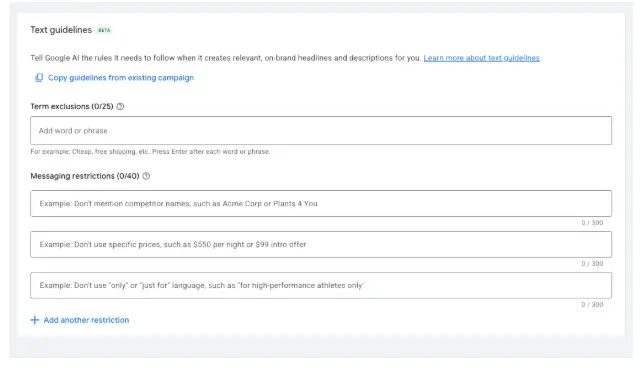This screenshot has width=641, height=370.
Task: Click the 'For example: Cheap, free shipping' hint
Action: click(150, 152)
